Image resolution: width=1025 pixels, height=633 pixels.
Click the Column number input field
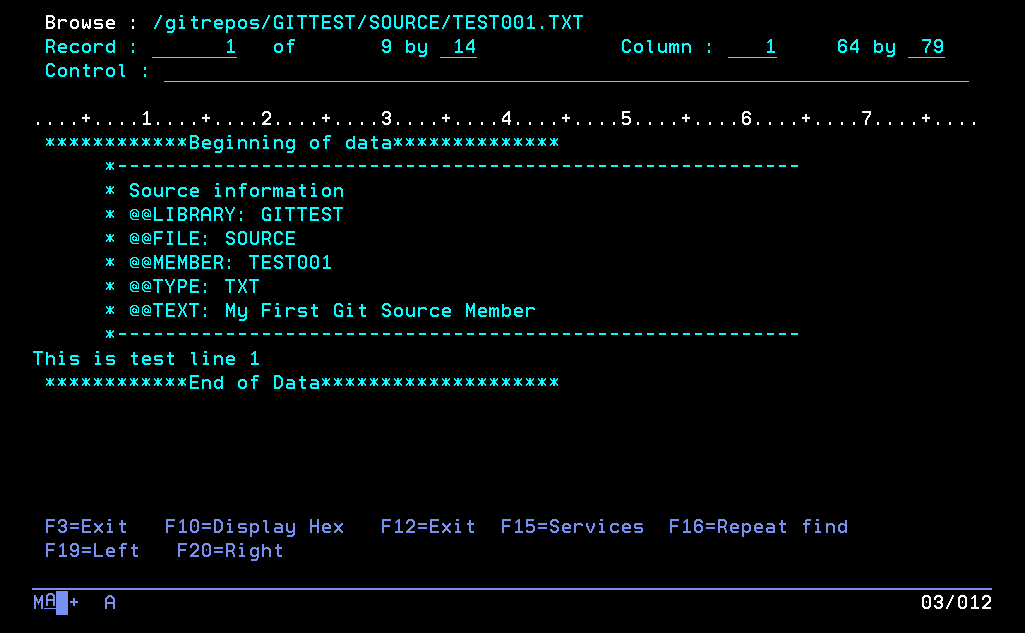click(752, 47)
